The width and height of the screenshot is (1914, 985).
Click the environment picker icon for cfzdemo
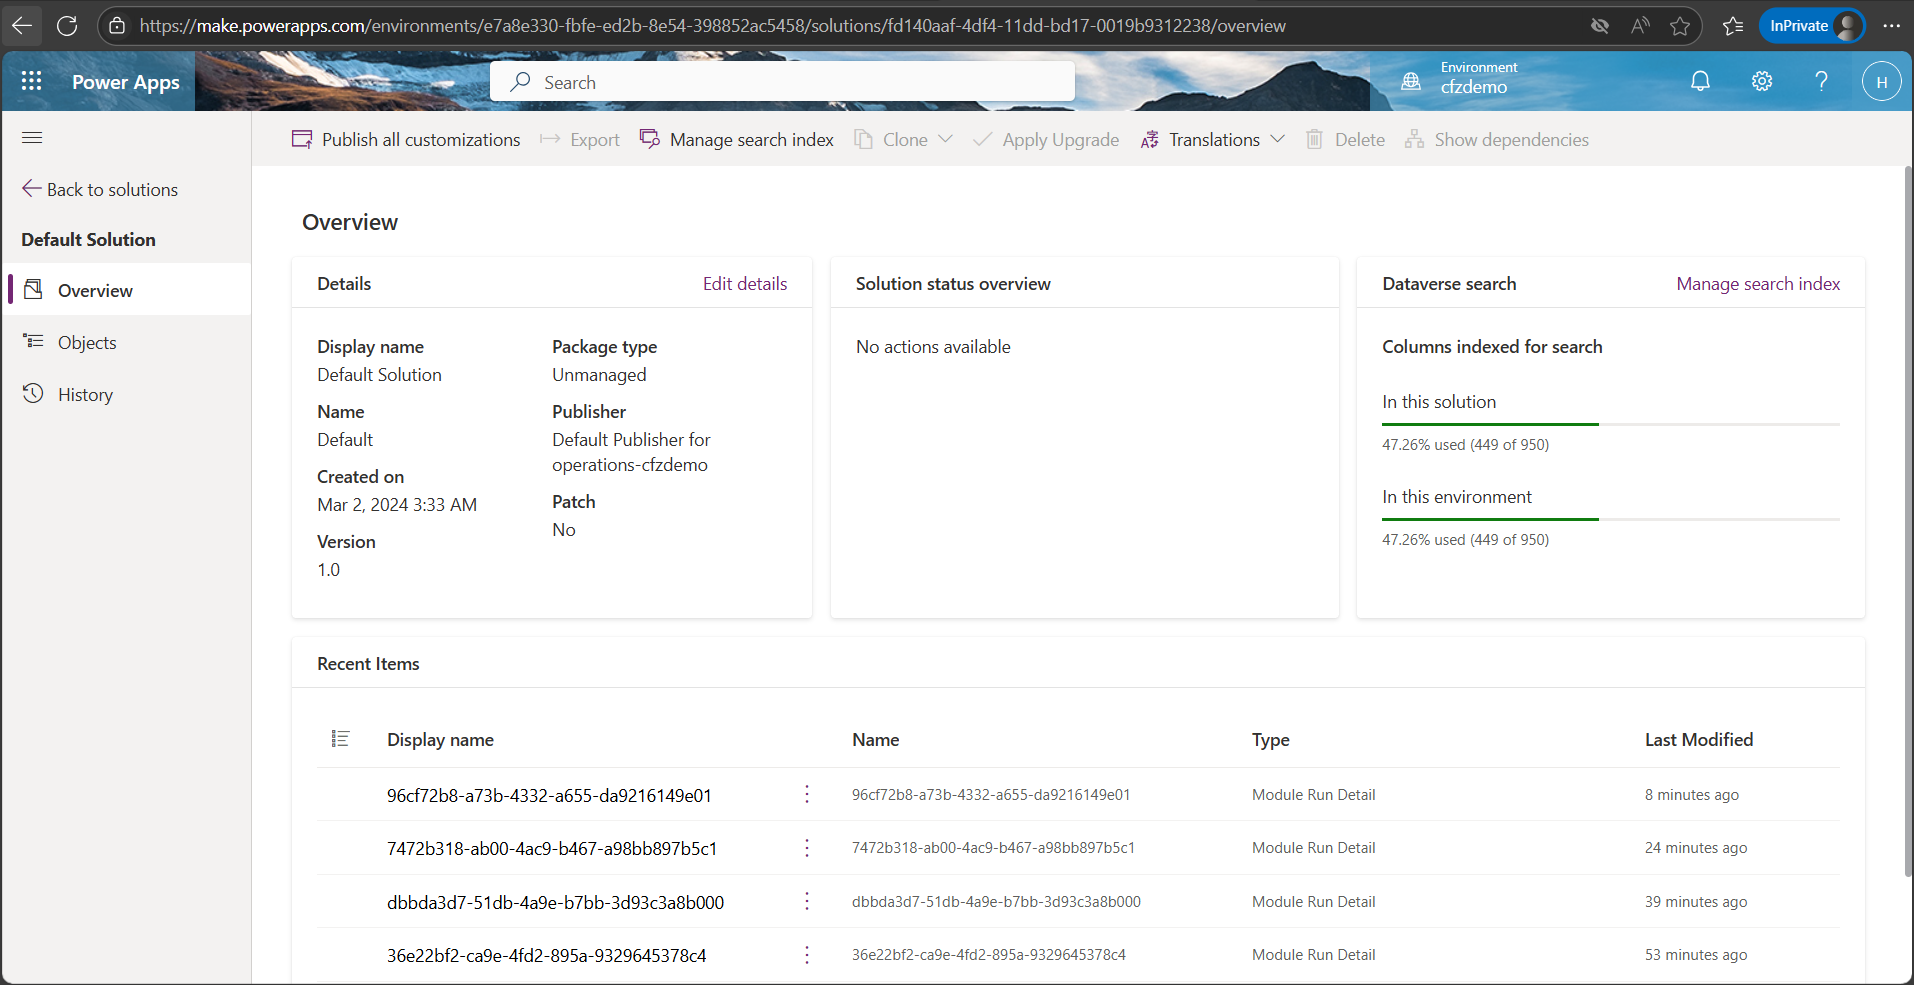[x=1411, y=82]
